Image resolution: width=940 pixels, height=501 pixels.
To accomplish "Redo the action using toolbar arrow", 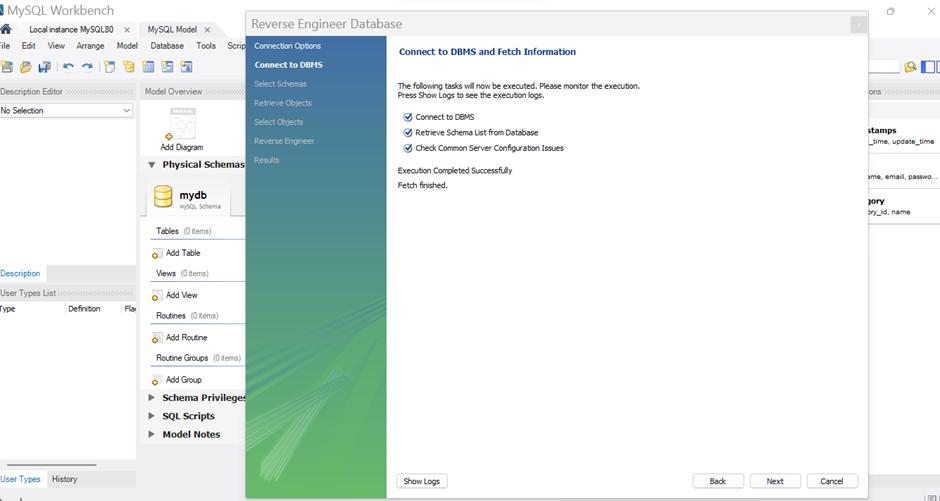I will pos(88,67).
